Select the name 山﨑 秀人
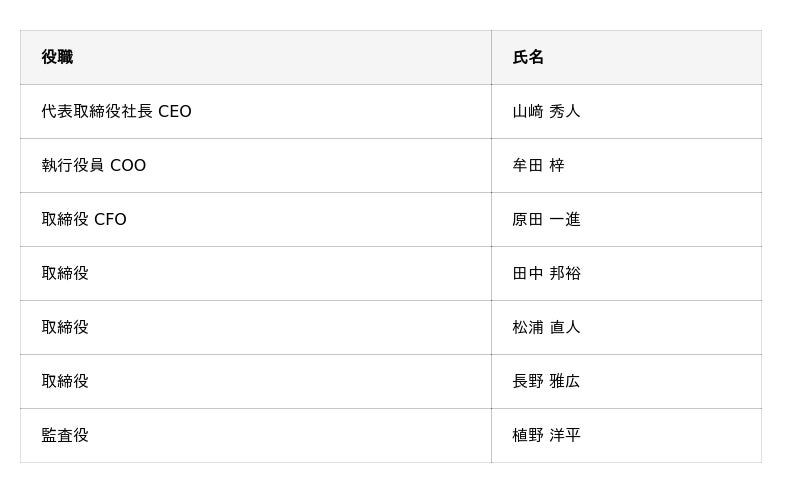 click(x=546, y=111)
